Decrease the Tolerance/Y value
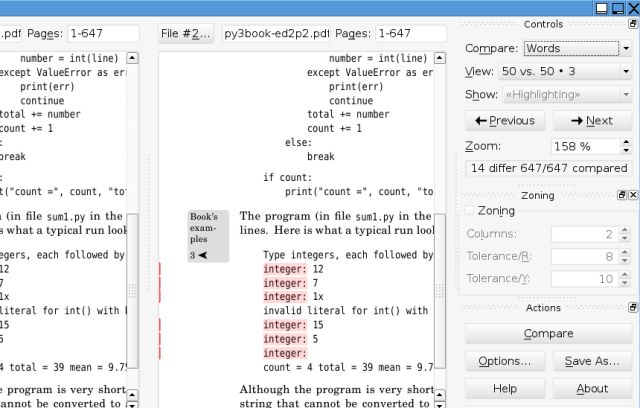 (x=624, y=283)
